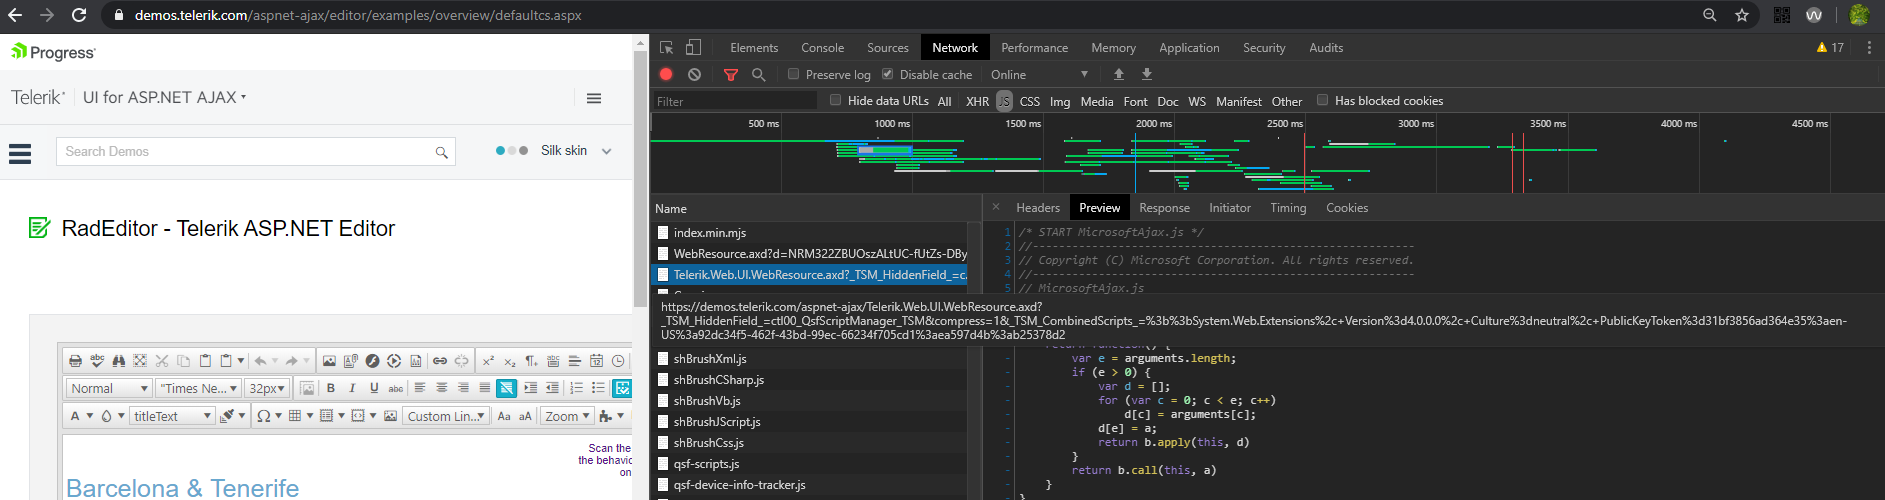Open the Hyperlink Manager in the editor toolbar

[440, 361]
